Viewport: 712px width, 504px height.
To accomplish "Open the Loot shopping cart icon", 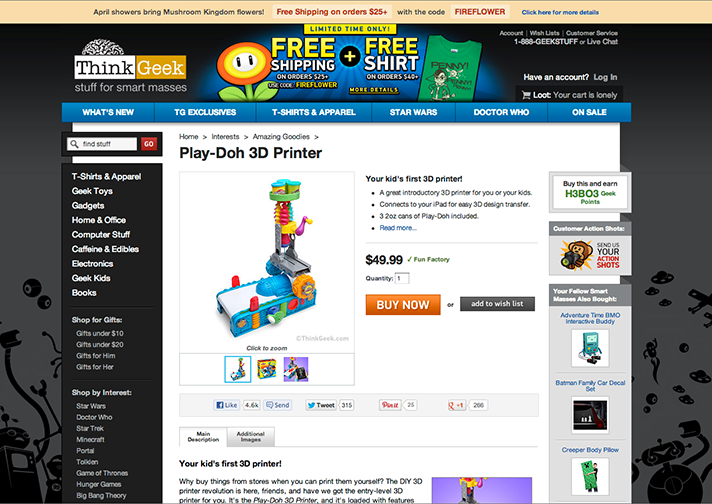I will (x=526, y=95).
